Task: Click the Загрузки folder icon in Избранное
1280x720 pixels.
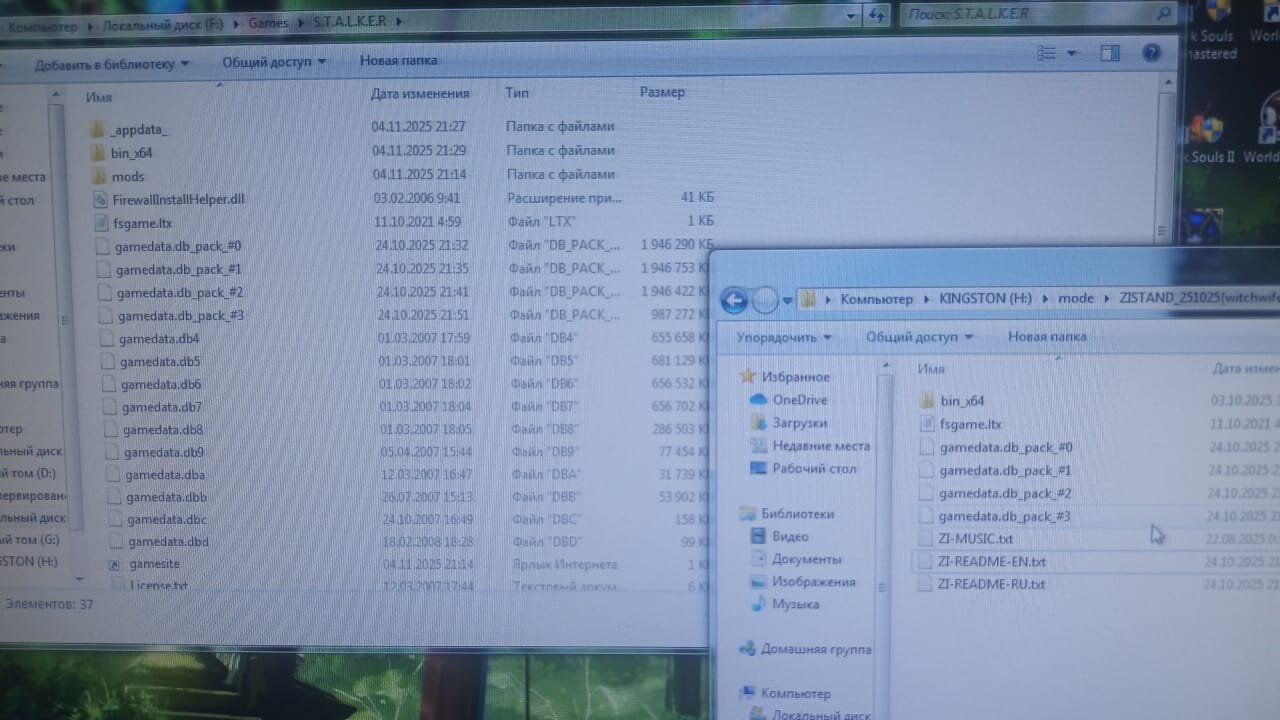Action: [759, 422]
